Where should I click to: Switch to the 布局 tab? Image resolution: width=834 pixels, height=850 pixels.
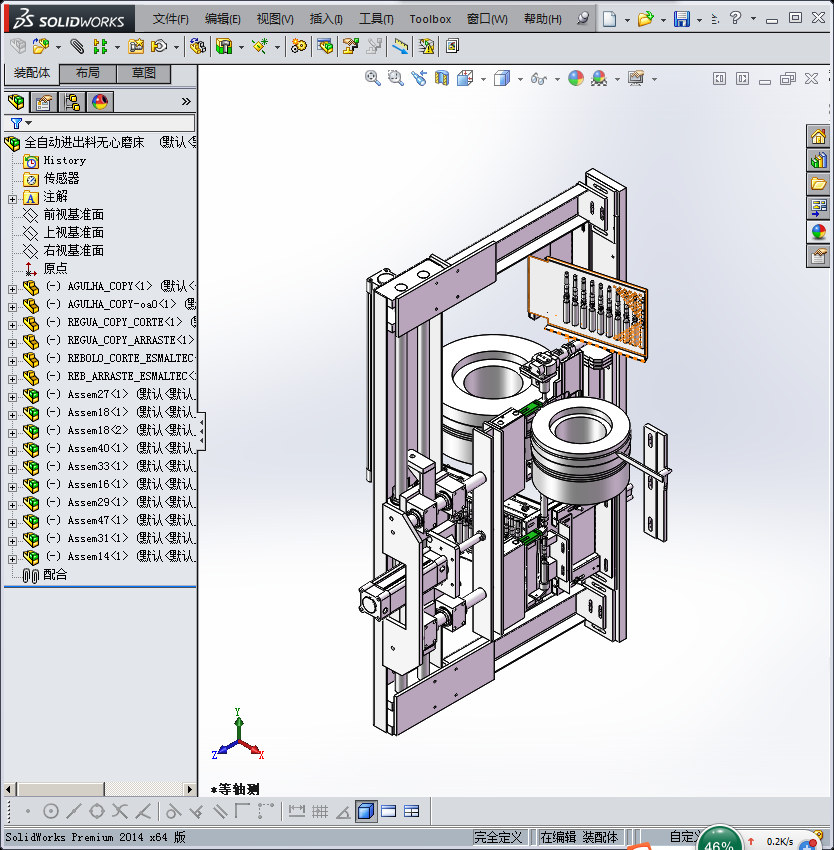pos(87,73)
